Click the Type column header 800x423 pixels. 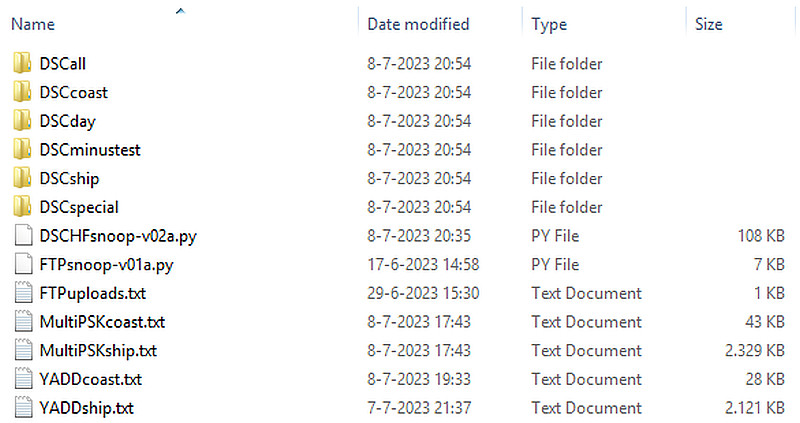(549, 24)
